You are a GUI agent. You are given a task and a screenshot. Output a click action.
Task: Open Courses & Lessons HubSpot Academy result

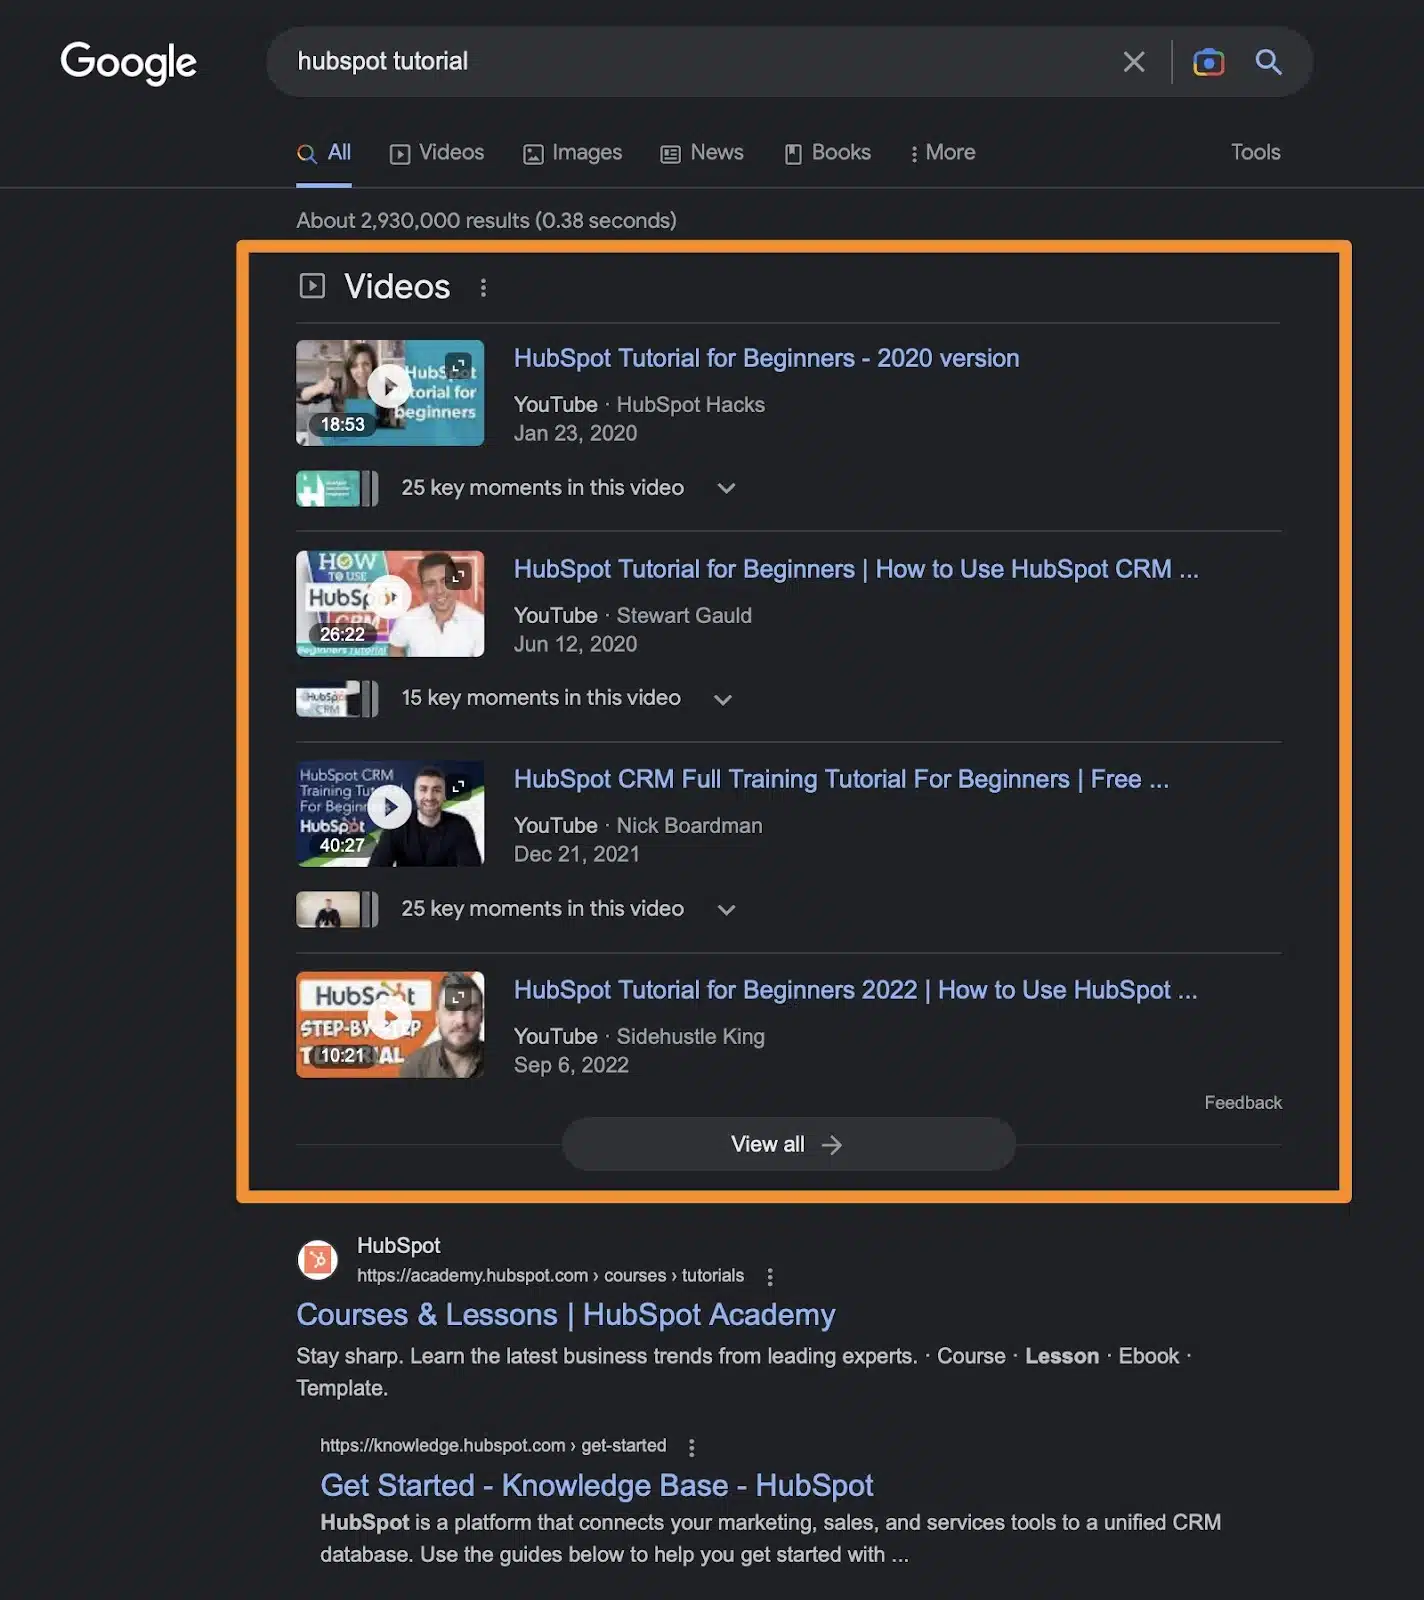[x=565, y=1315]
